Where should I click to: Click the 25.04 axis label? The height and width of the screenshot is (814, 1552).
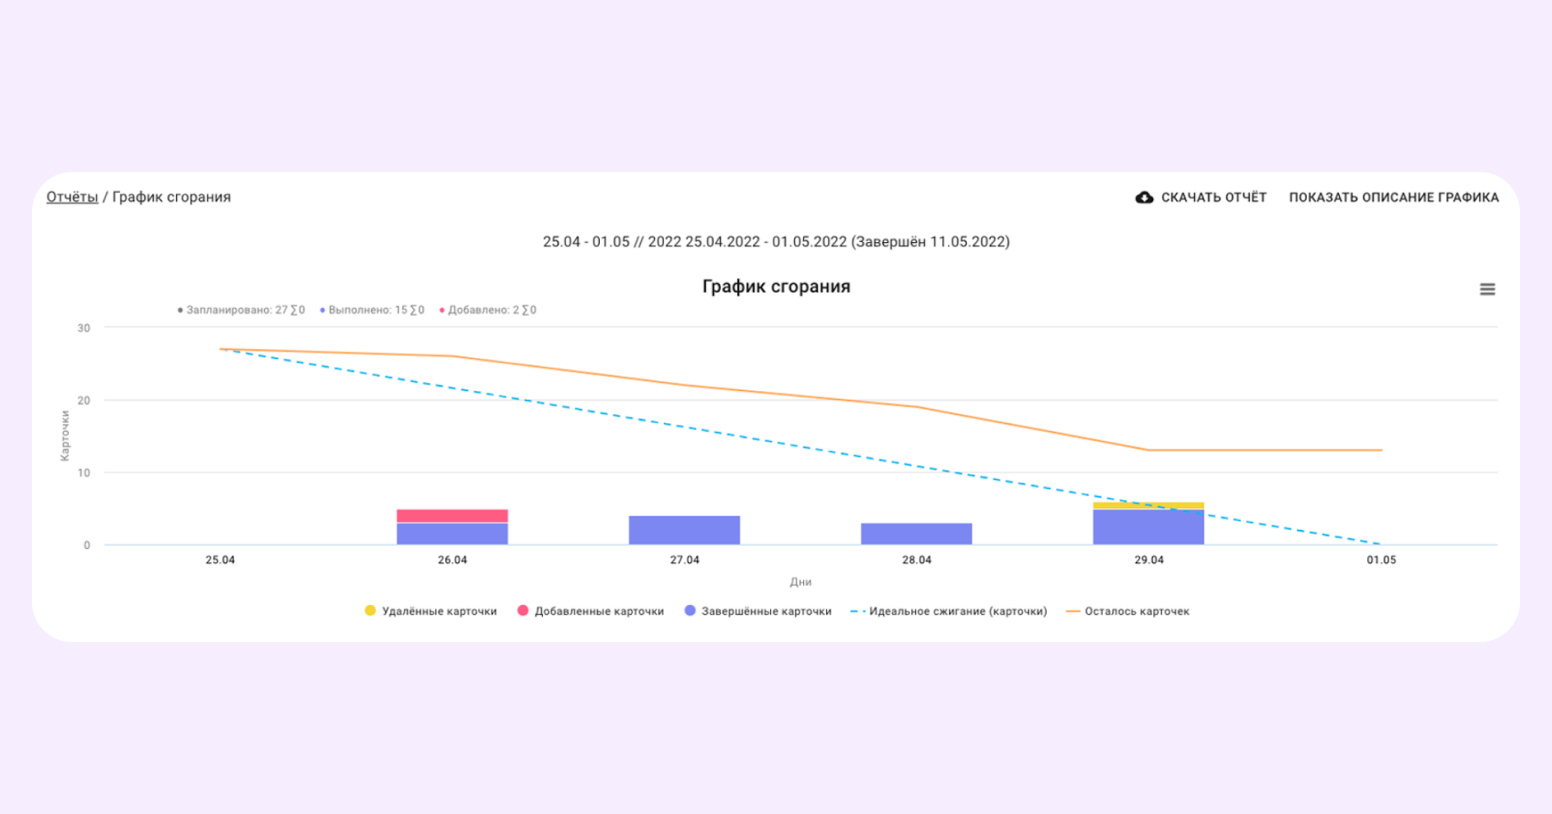(220, 560)
